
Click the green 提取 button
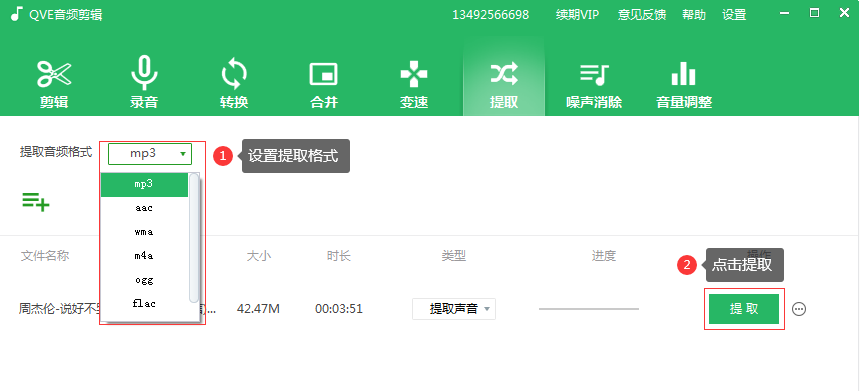coord(744,309)
